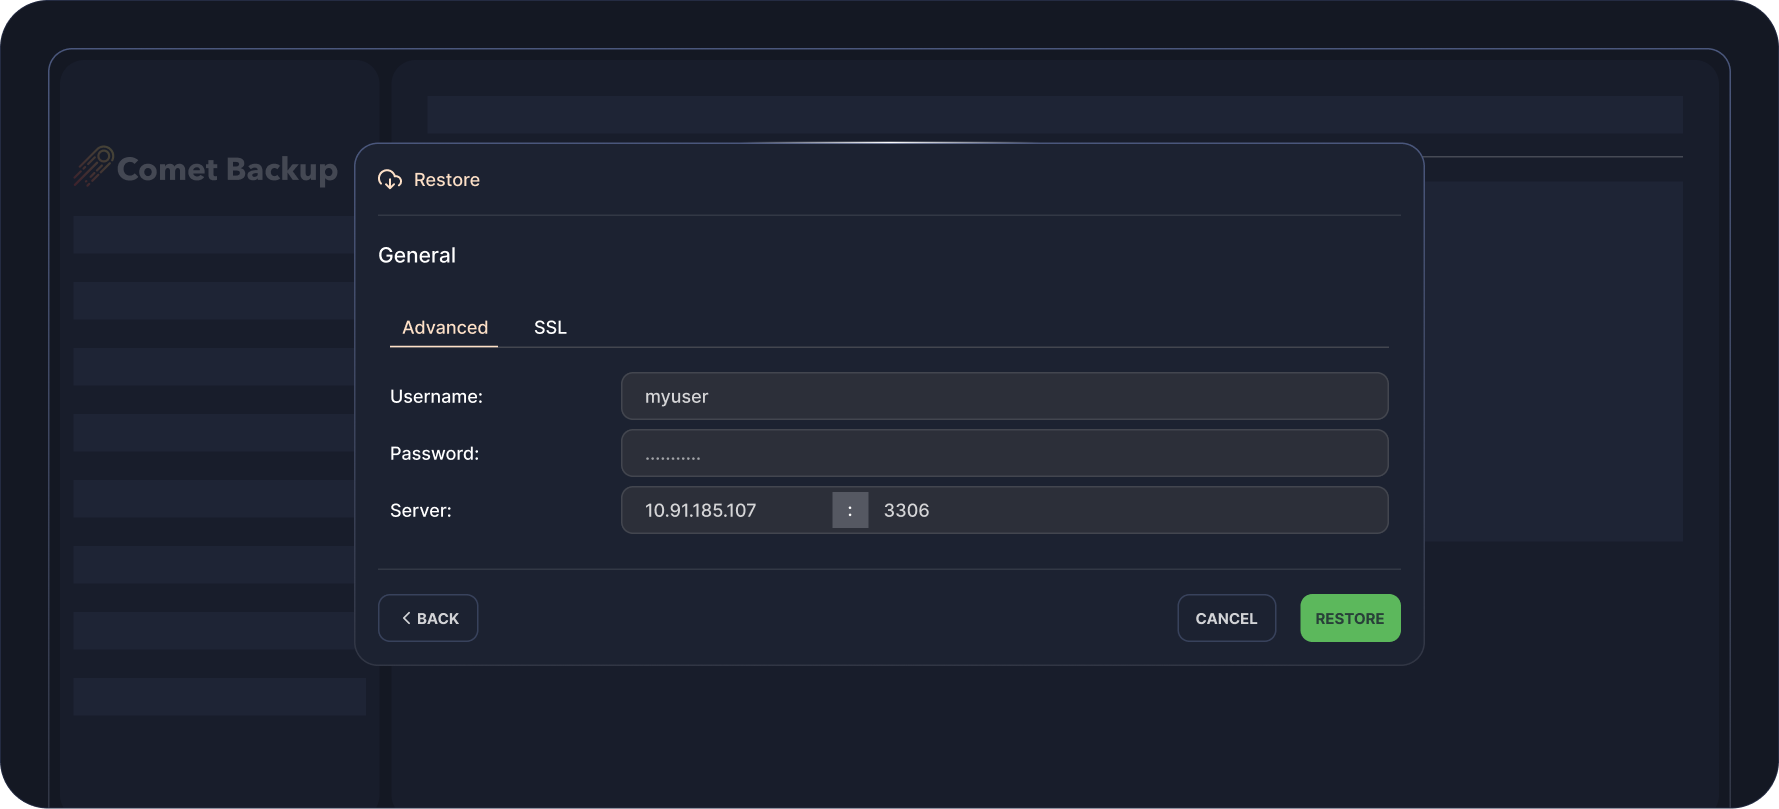Click the cloud download Restore icon

[390, 180]
